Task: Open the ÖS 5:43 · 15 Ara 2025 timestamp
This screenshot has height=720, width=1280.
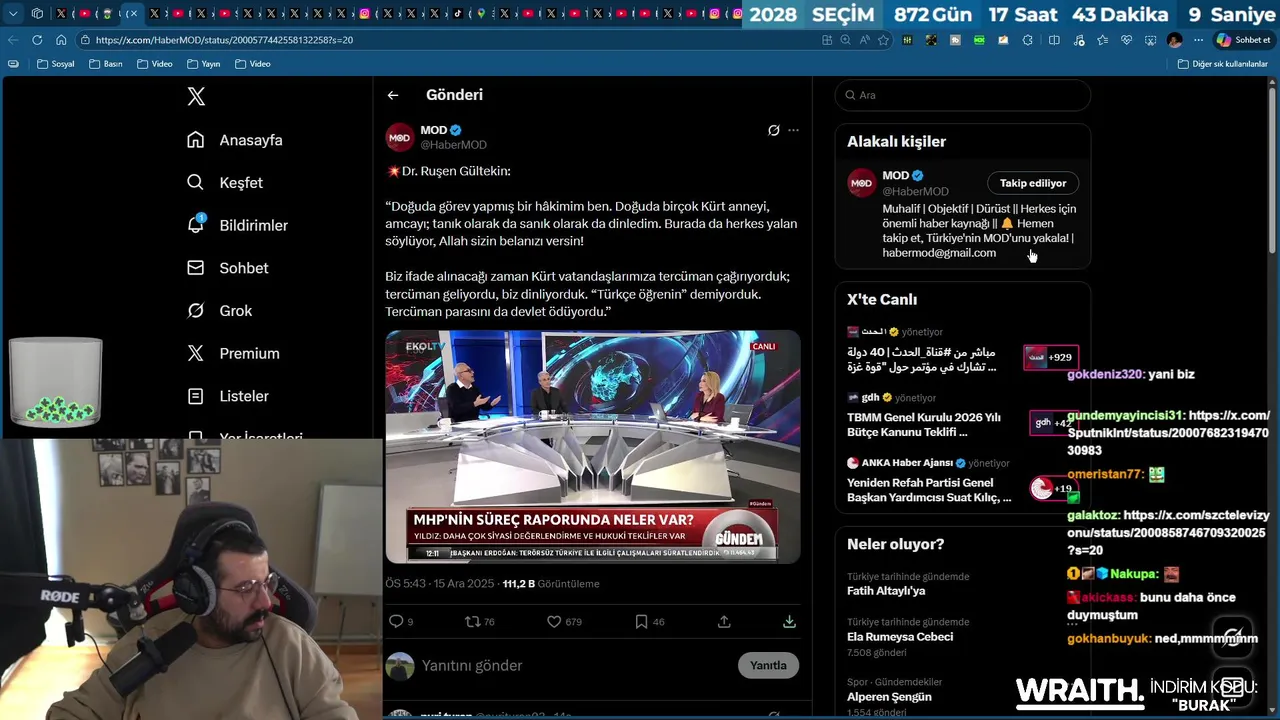Action: click(440, 583)
